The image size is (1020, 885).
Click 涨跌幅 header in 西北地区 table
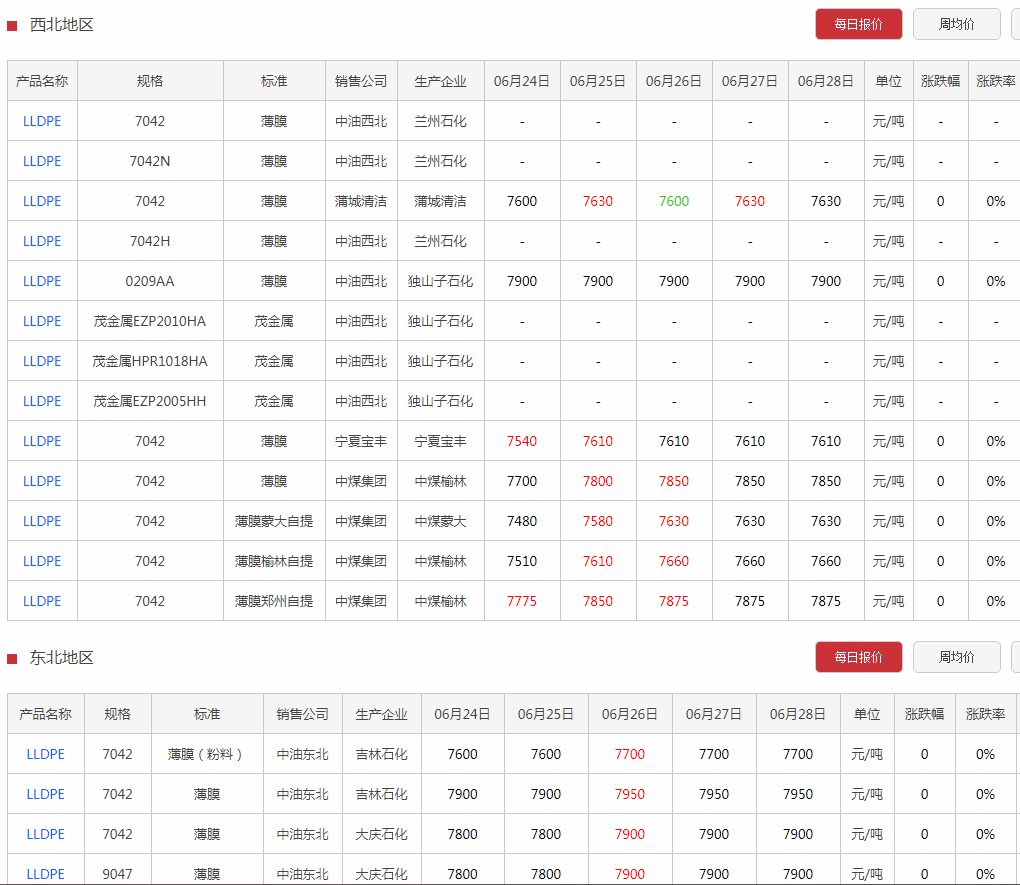tap(941, 81)
